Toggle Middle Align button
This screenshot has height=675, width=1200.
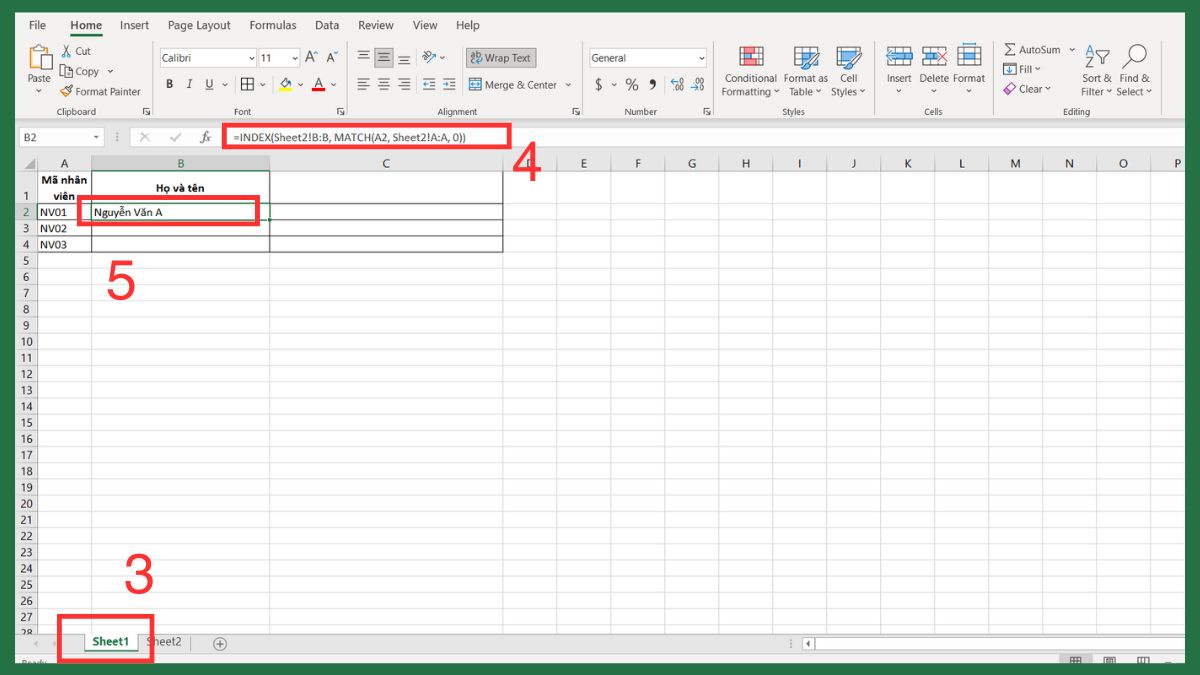tap(383, 57)
